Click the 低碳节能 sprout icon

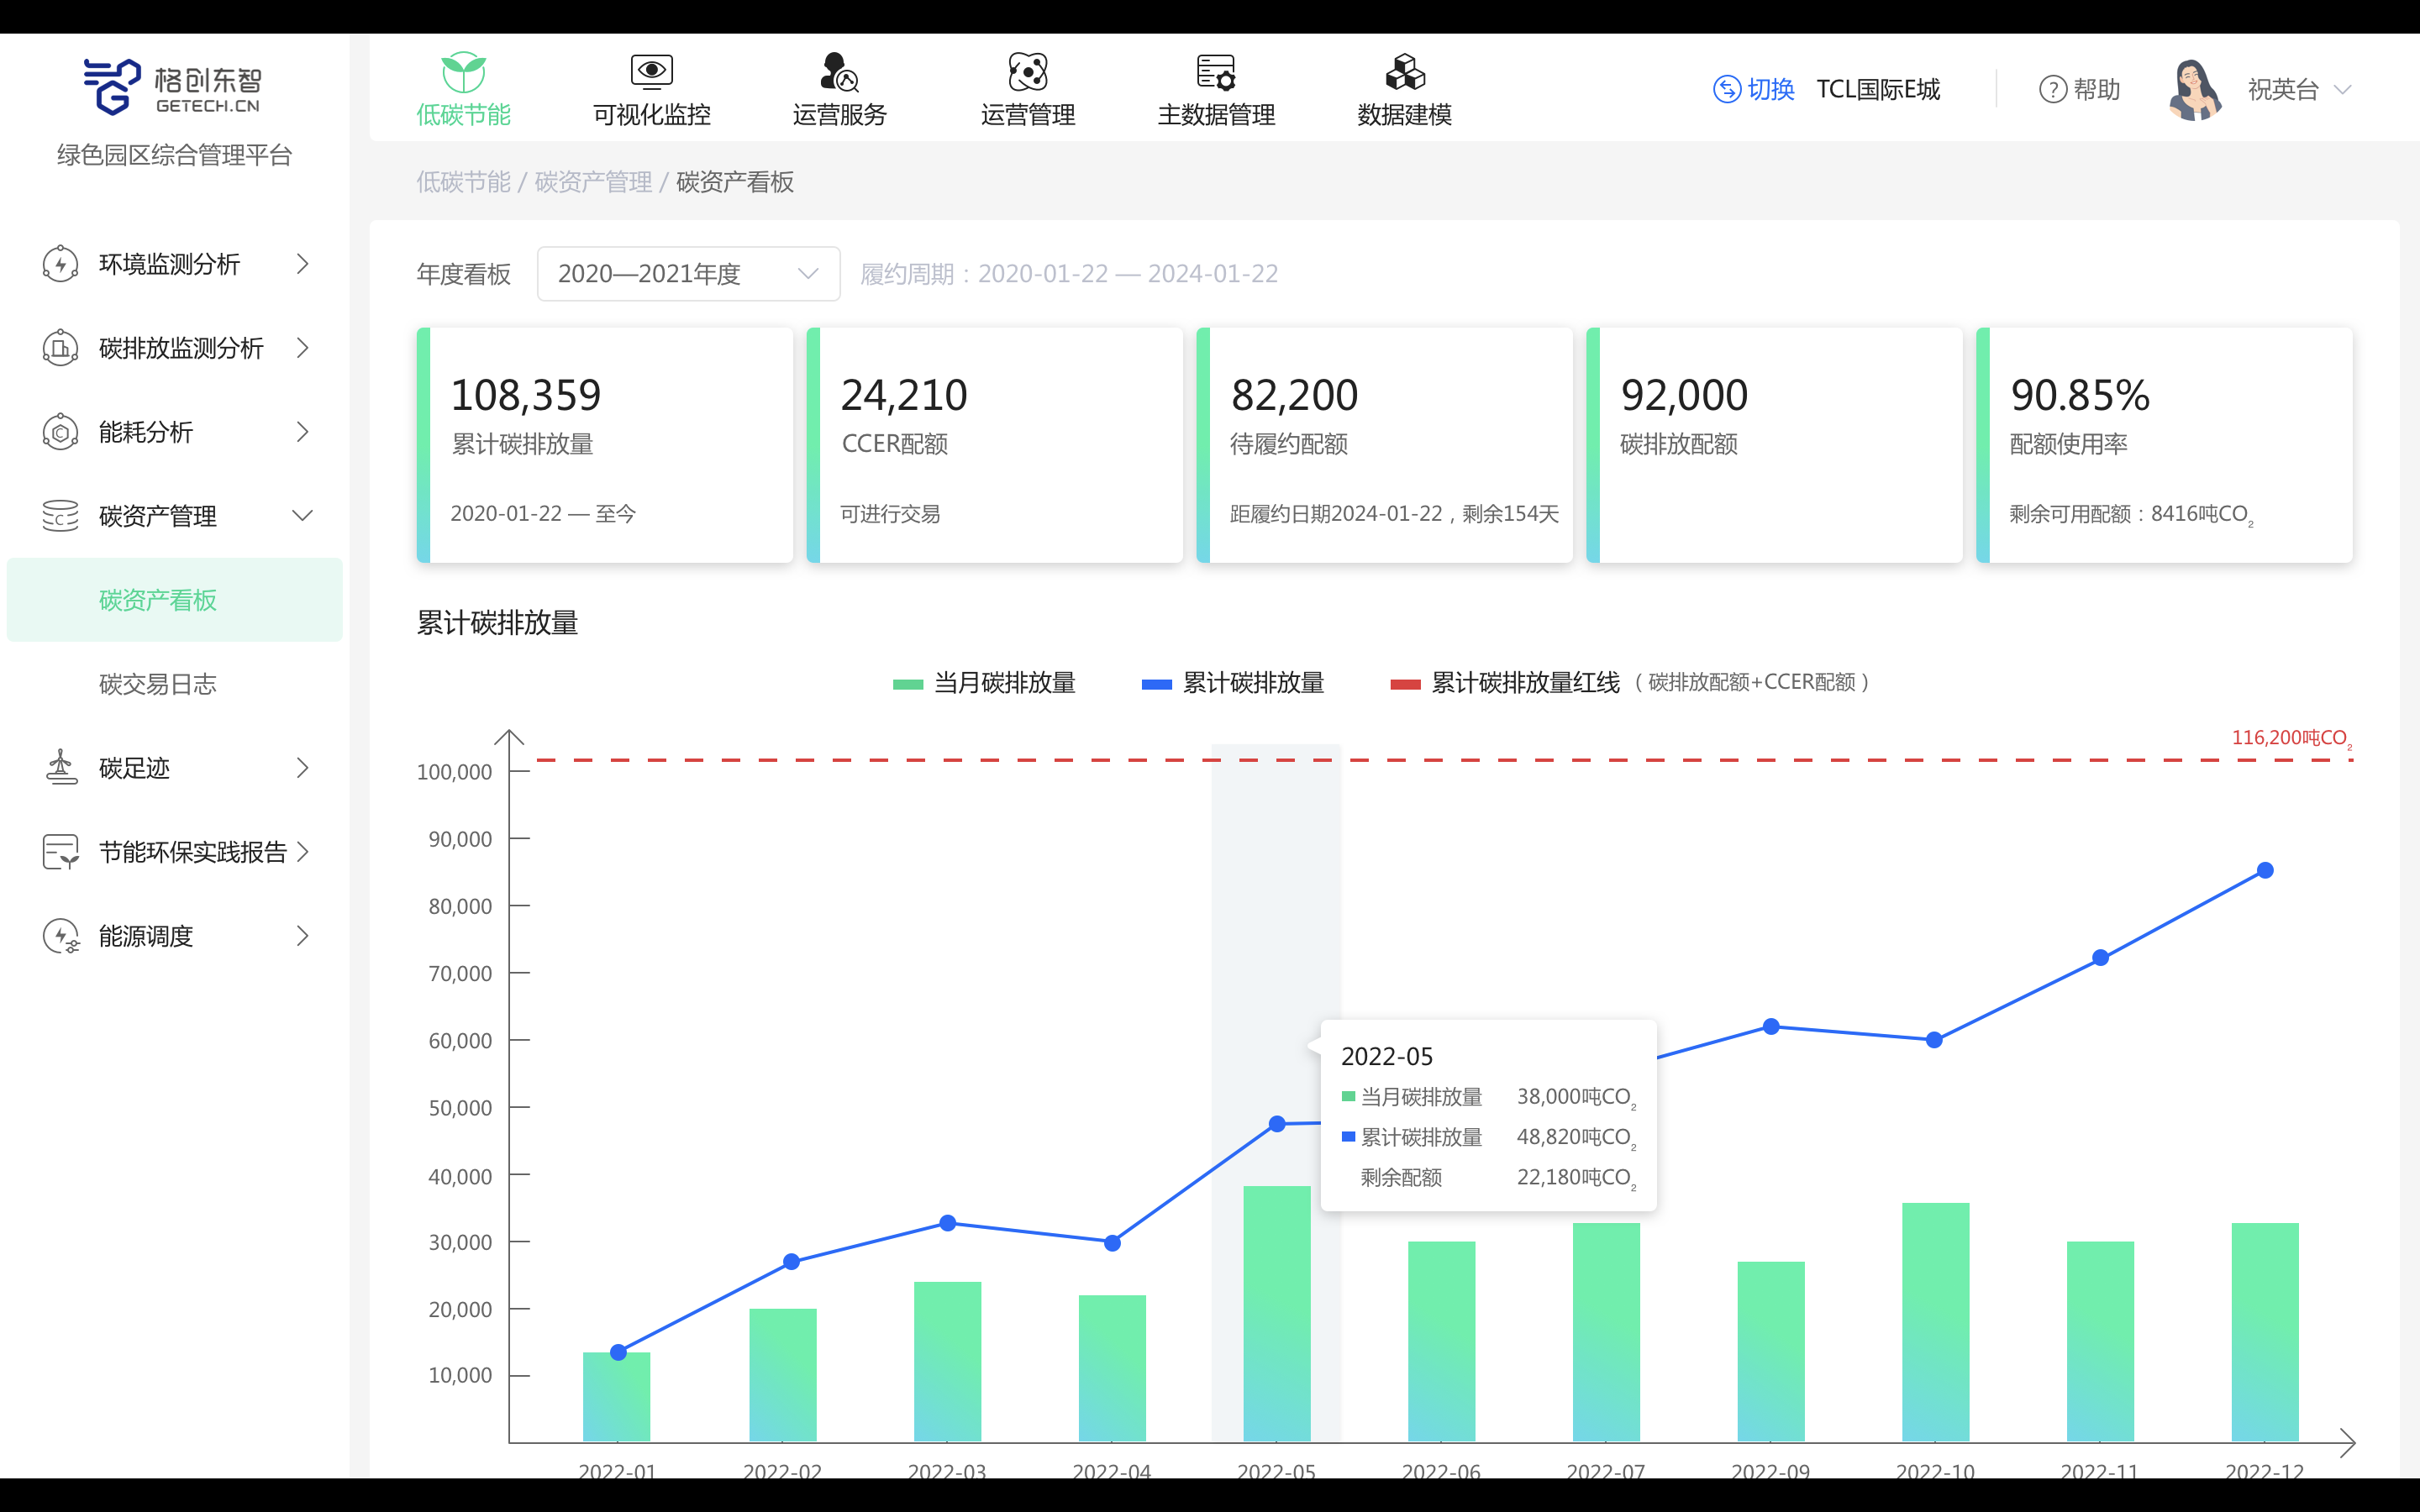tap(463, 72)
